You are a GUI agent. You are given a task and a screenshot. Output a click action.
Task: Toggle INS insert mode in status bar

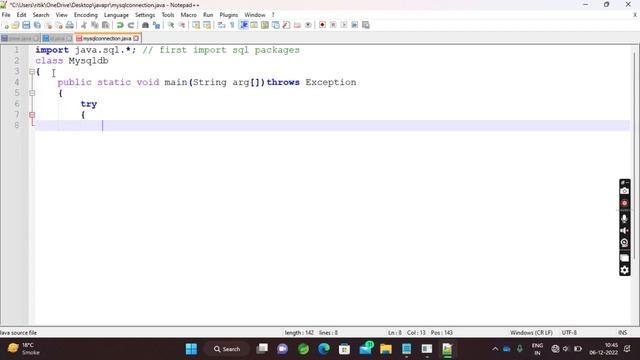[x=622, y=333]
